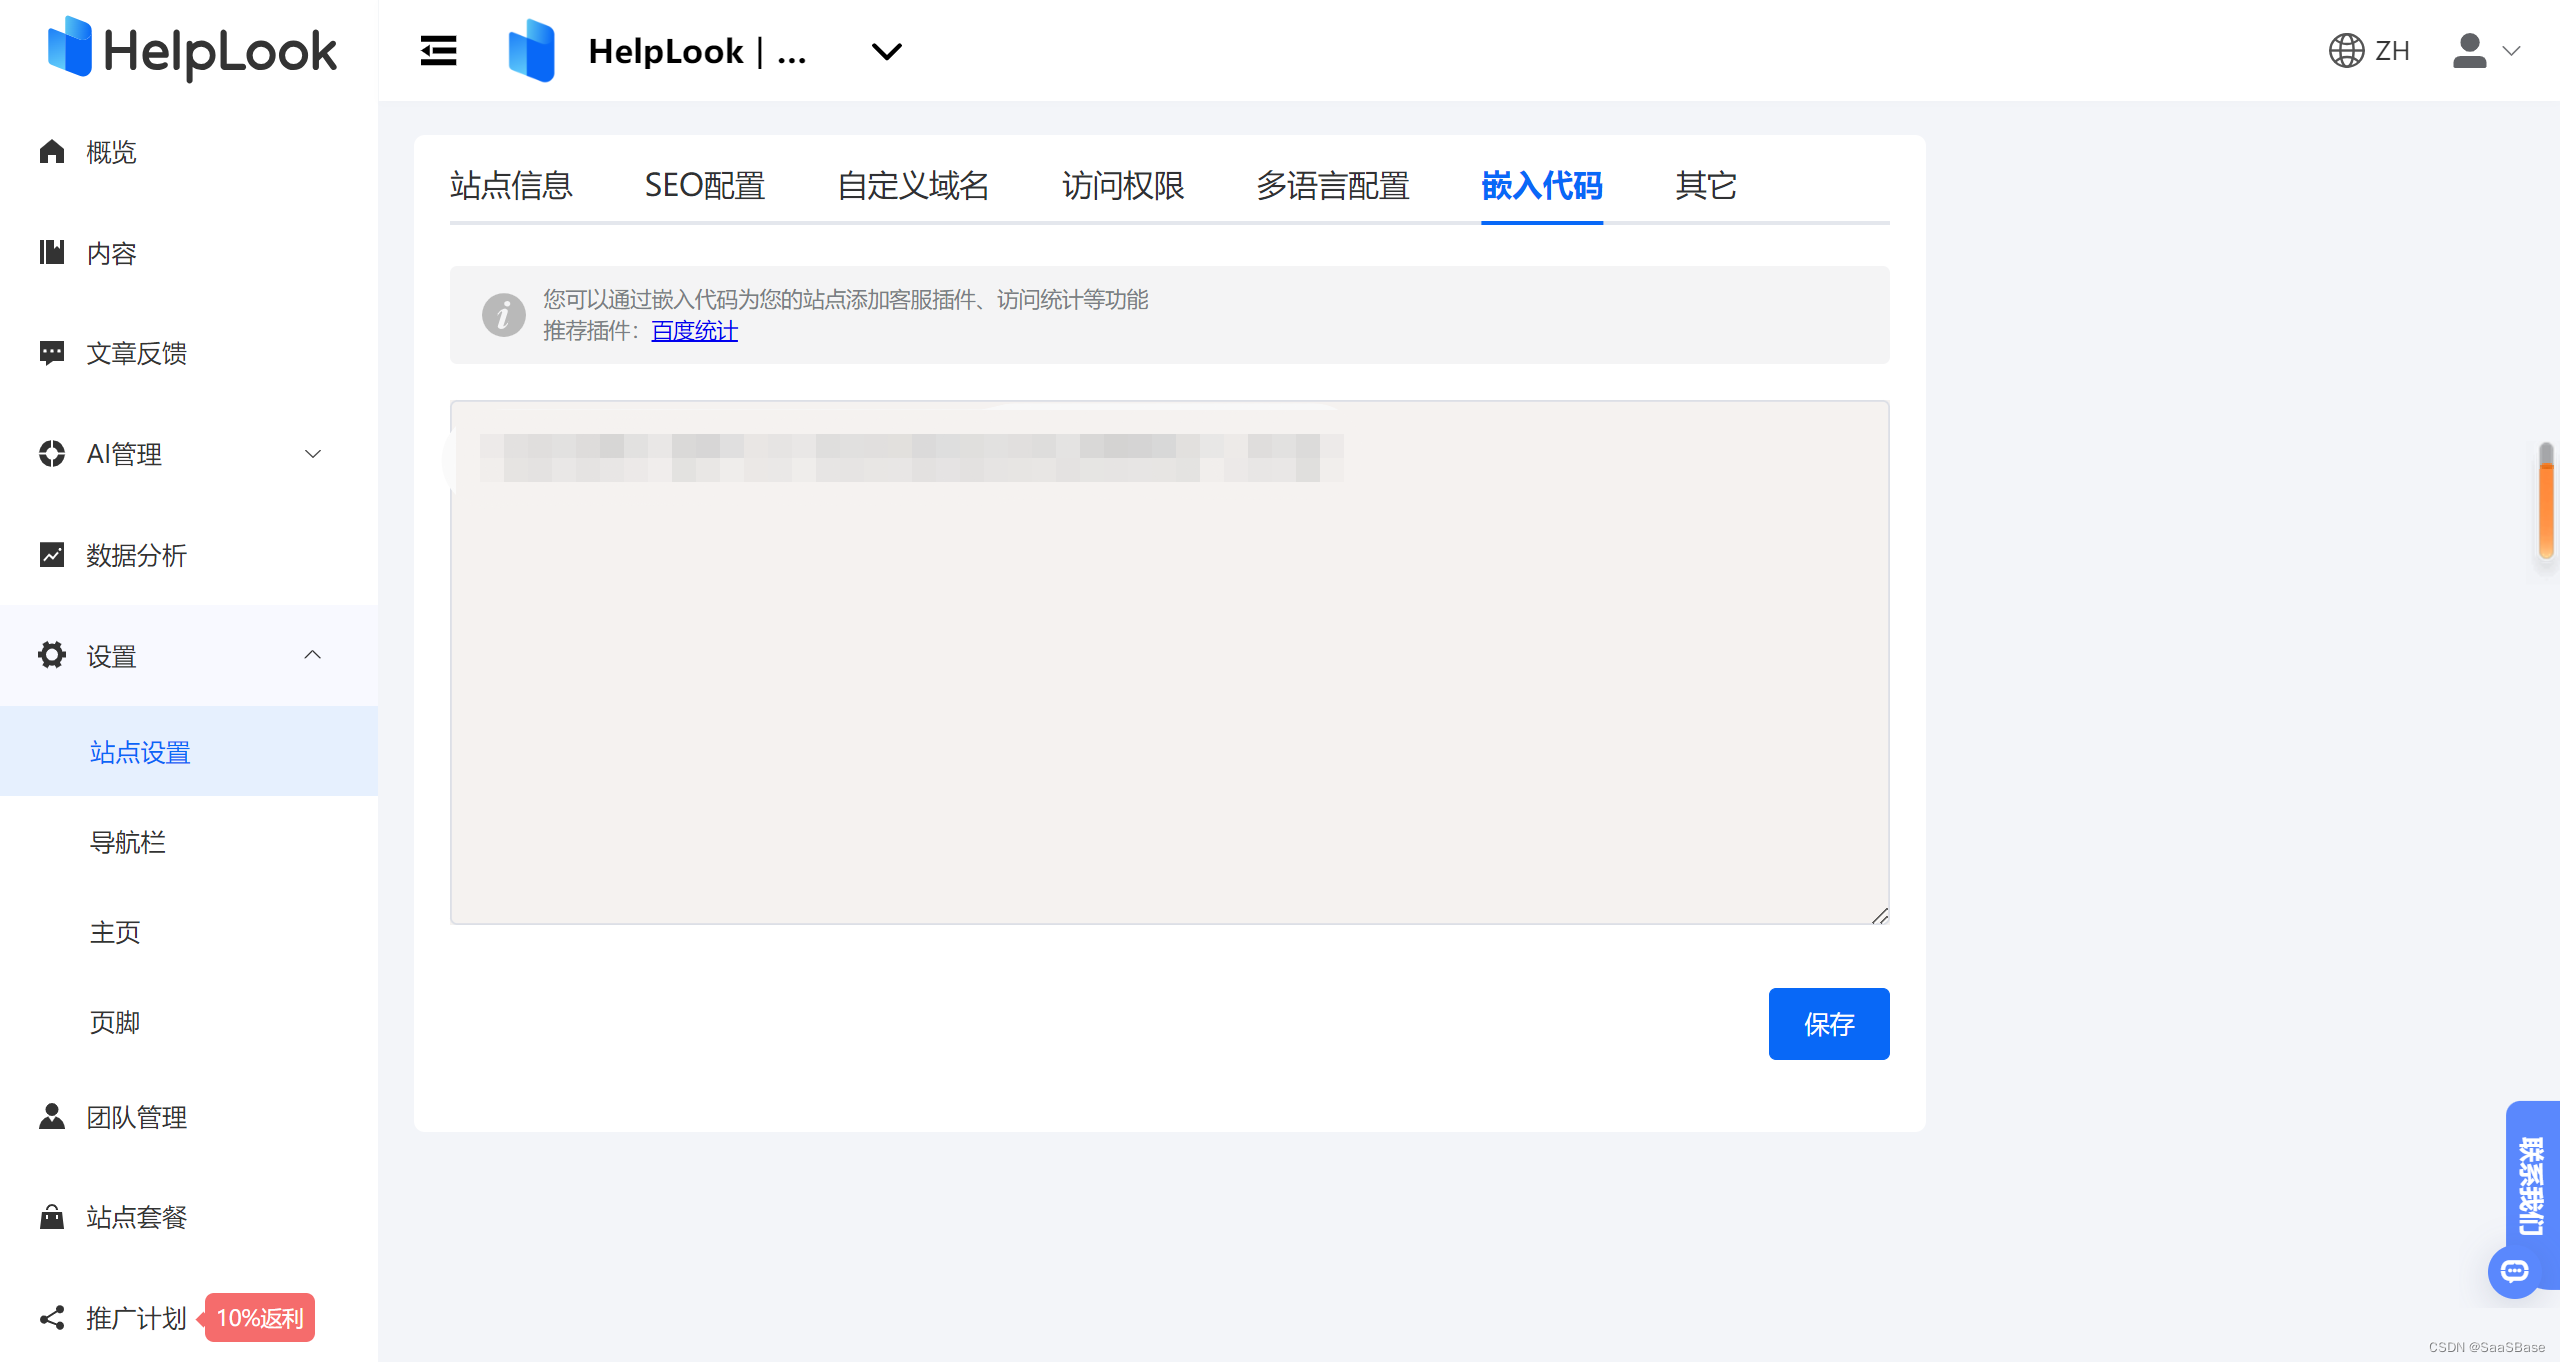Switch to 站点信息 tab
Viewport: 2560px width, 1362px height.
(511, 186)
